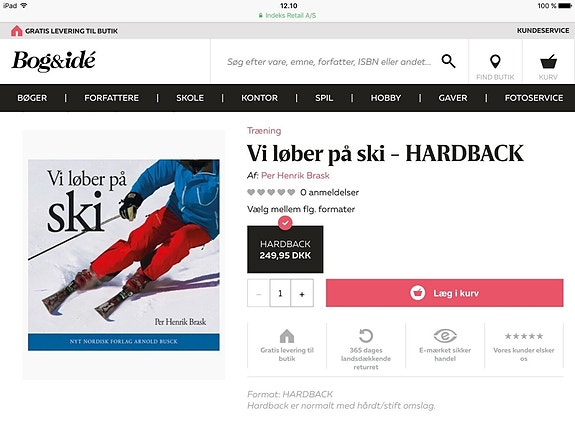575x431 pixels.
Task: Click the five-star Vores kunder elsker os icon
Action: (524, 336)
